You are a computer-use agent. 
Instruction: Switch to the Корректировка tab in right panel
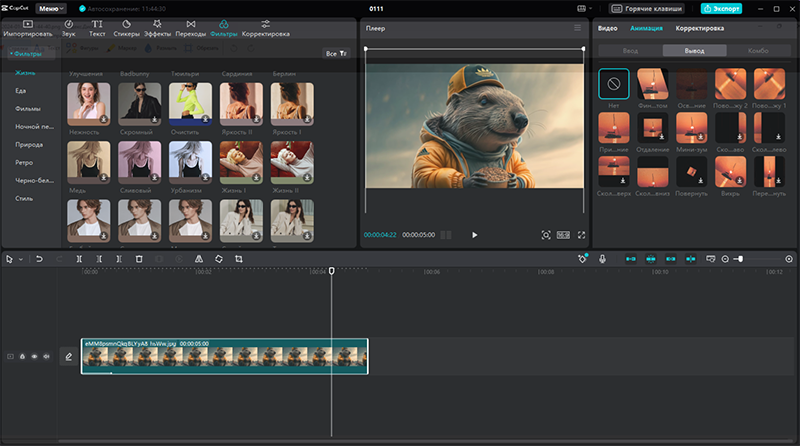pyautogui.click(x=699, y=28)
